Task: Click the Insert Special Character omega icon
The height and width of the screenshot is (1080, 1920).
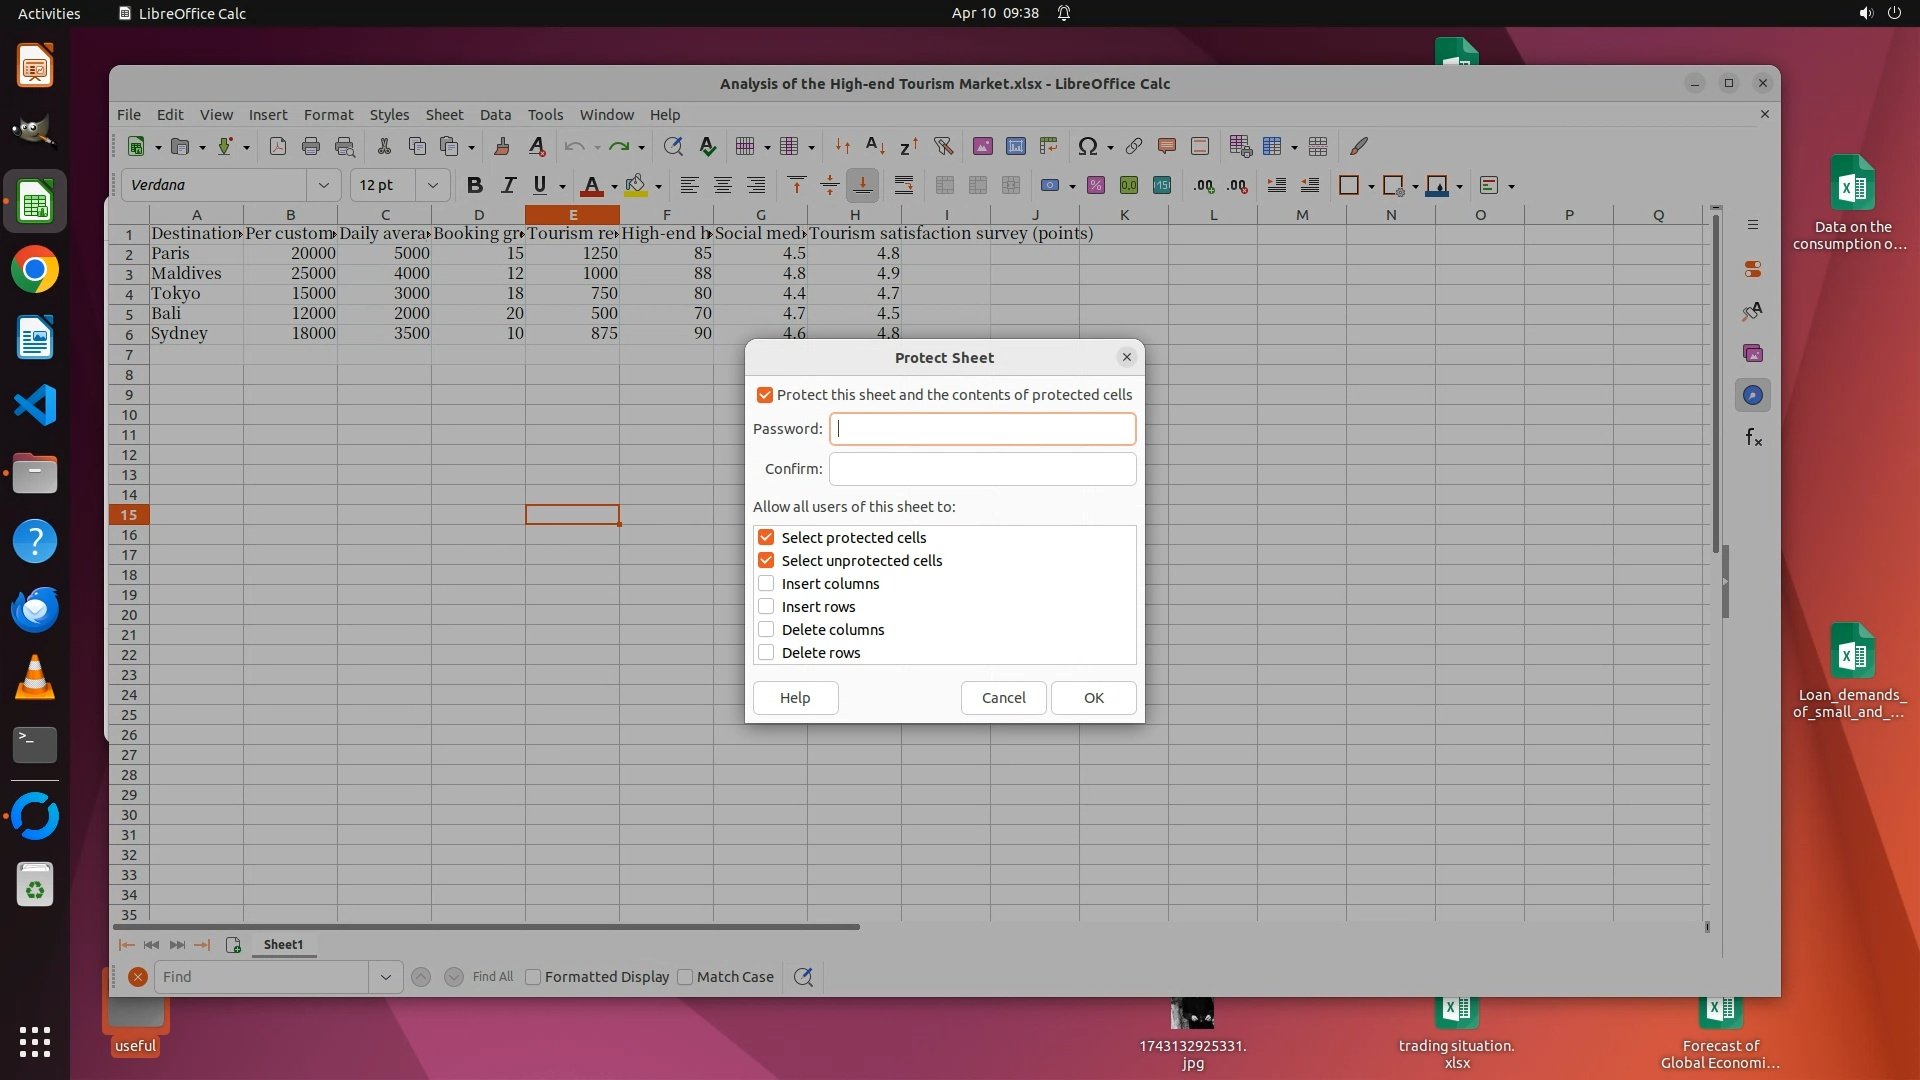Action: tap(1088, 146)
